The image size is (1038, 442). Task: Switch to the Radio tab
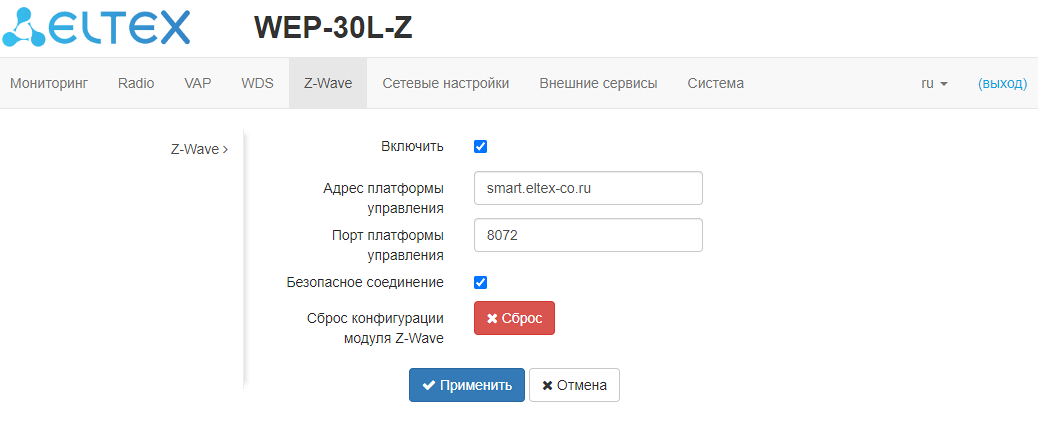click(136, 84)
